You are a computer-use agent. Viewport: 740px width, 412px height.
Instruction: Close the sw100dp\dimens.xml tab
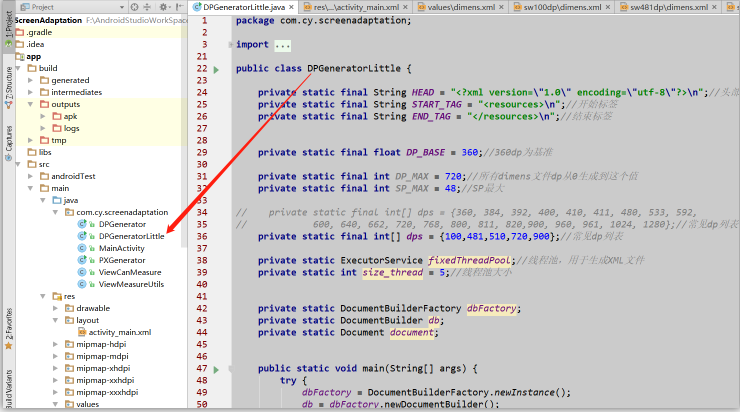click(x=608, y=7)
